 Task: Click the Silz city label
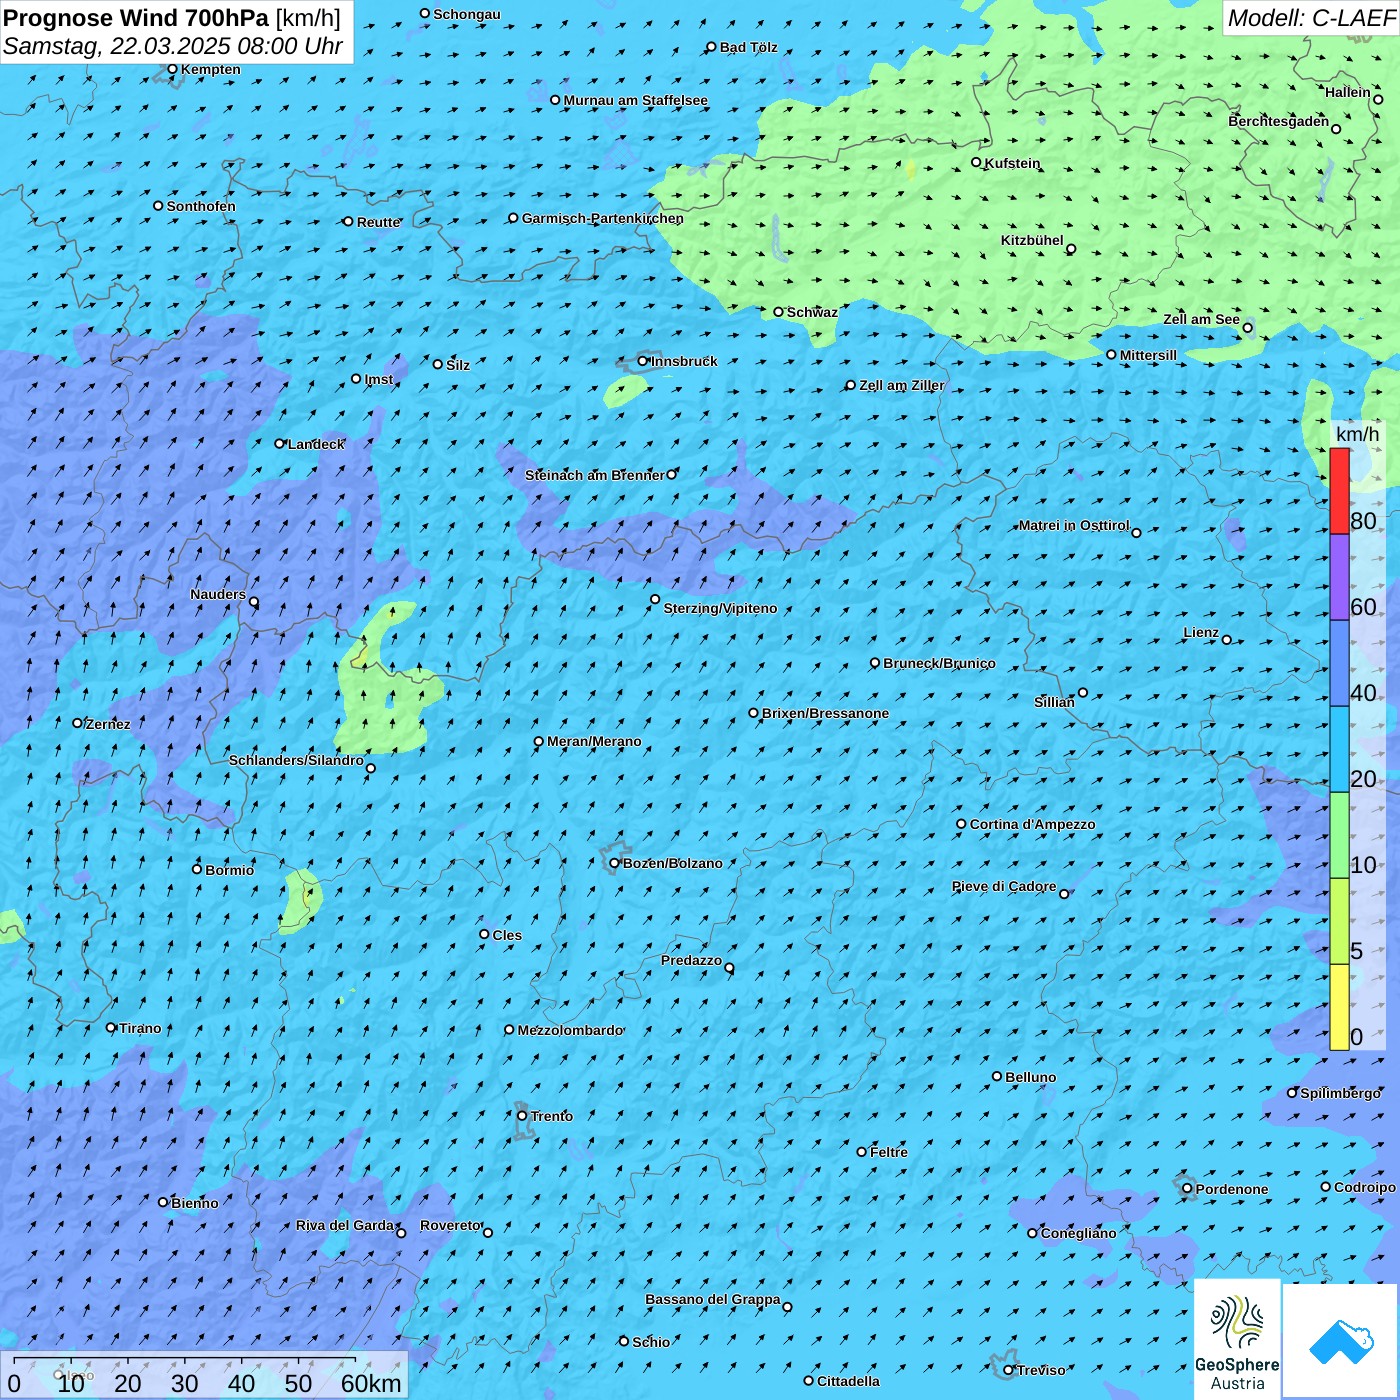coord(458,365)
